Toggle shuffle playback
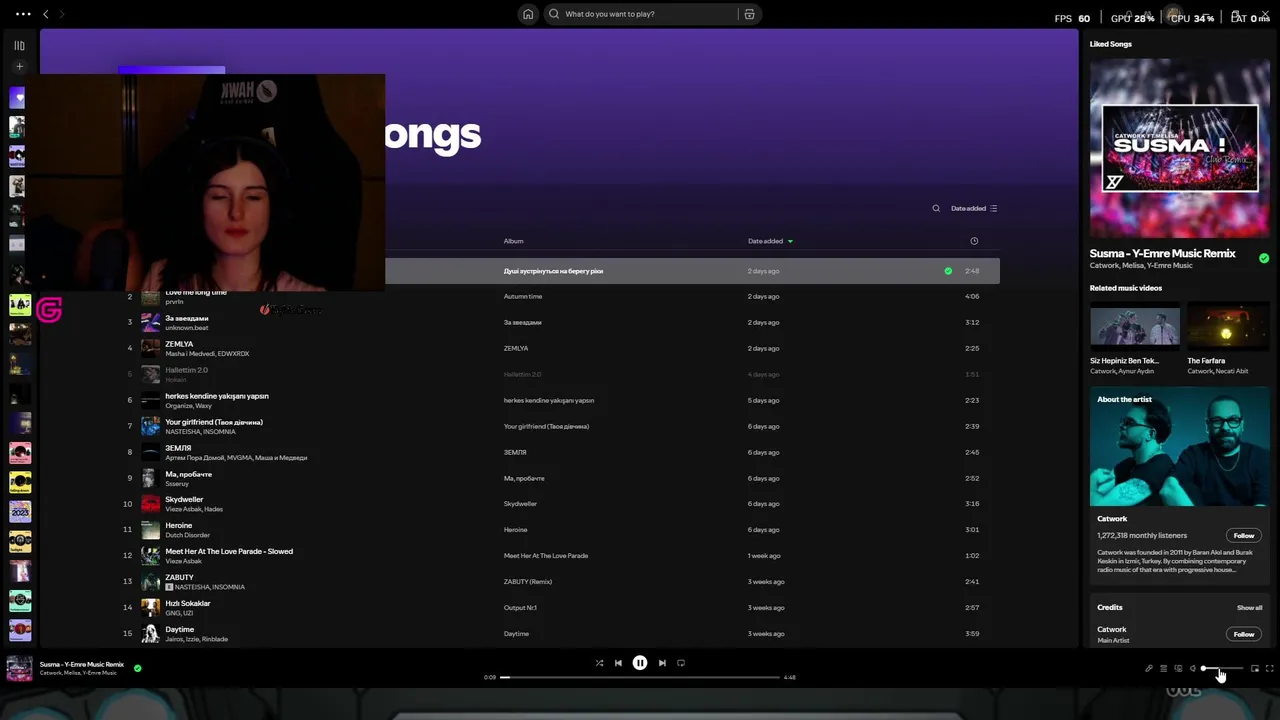 599,663
